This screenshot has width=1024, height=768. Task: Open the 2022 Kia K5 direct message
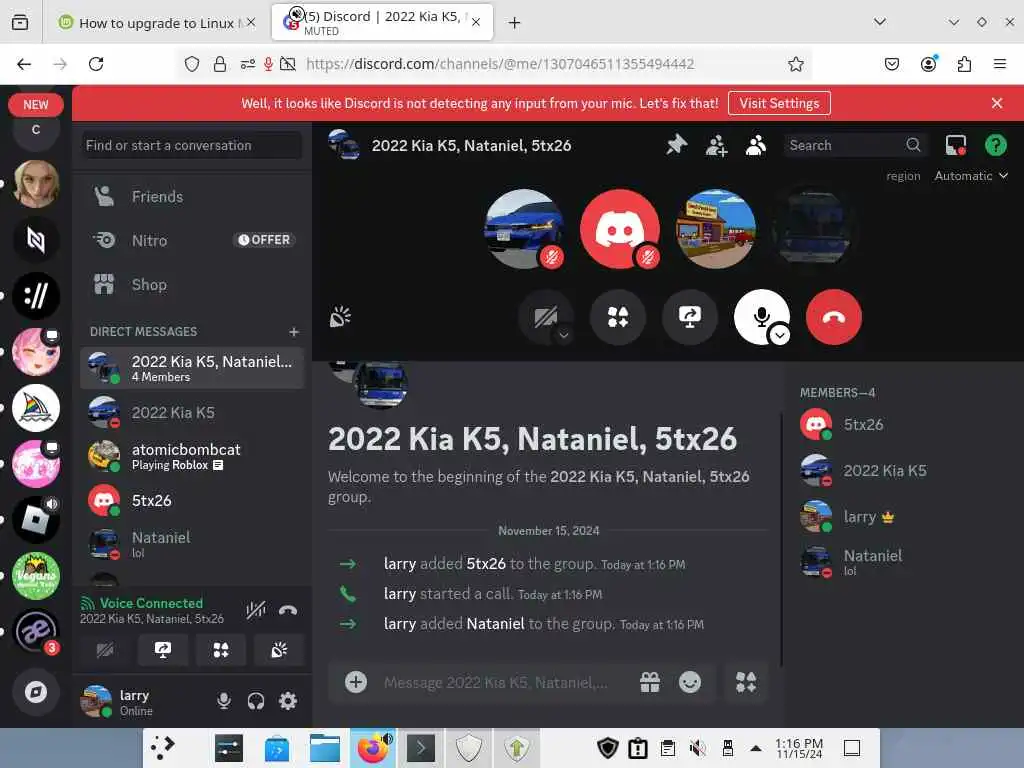pyautogui.click(x=191, y=413)
